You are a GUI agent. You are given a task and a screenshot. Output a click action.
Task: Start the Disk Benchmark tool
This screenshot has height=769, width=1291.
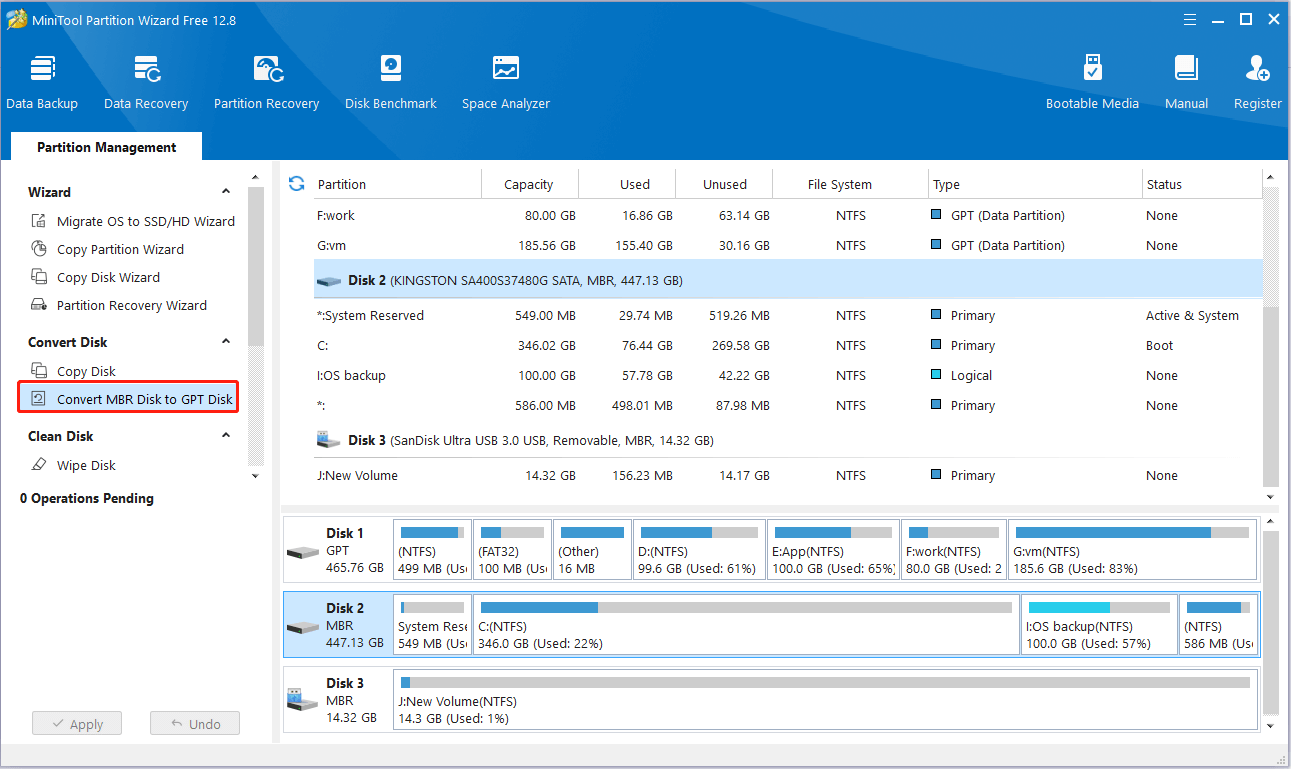(391, 82)
